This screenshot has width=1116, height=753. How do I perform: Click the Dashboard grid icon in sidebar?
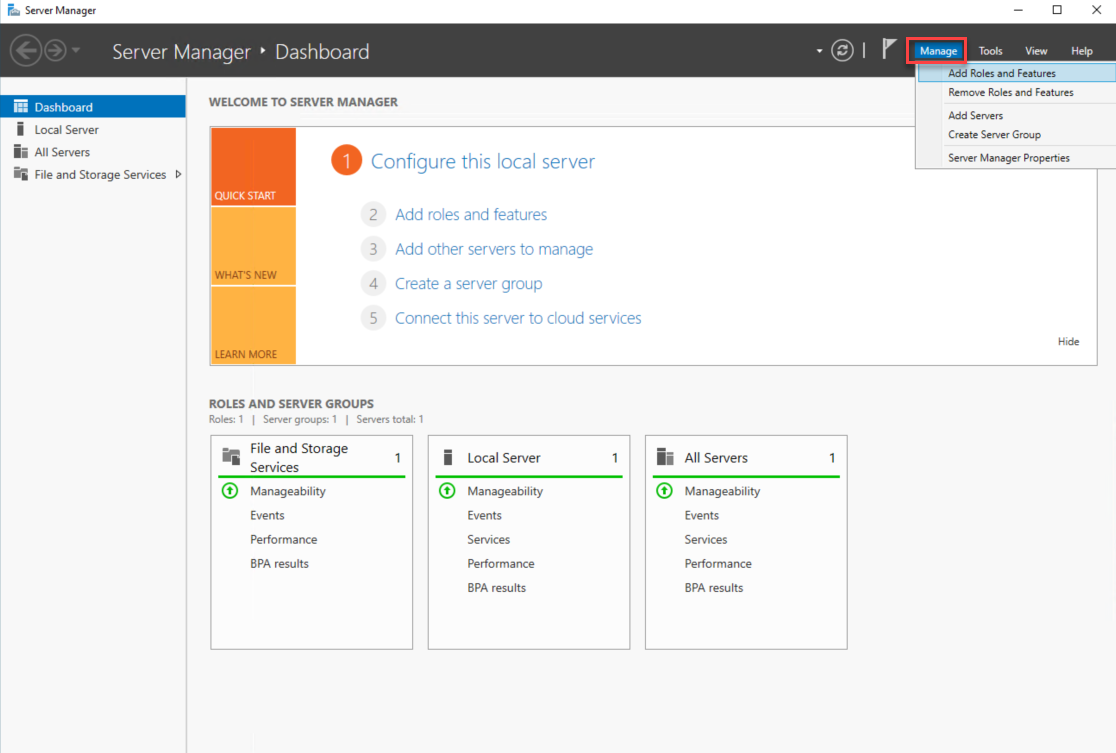click(x=21, y=107)
